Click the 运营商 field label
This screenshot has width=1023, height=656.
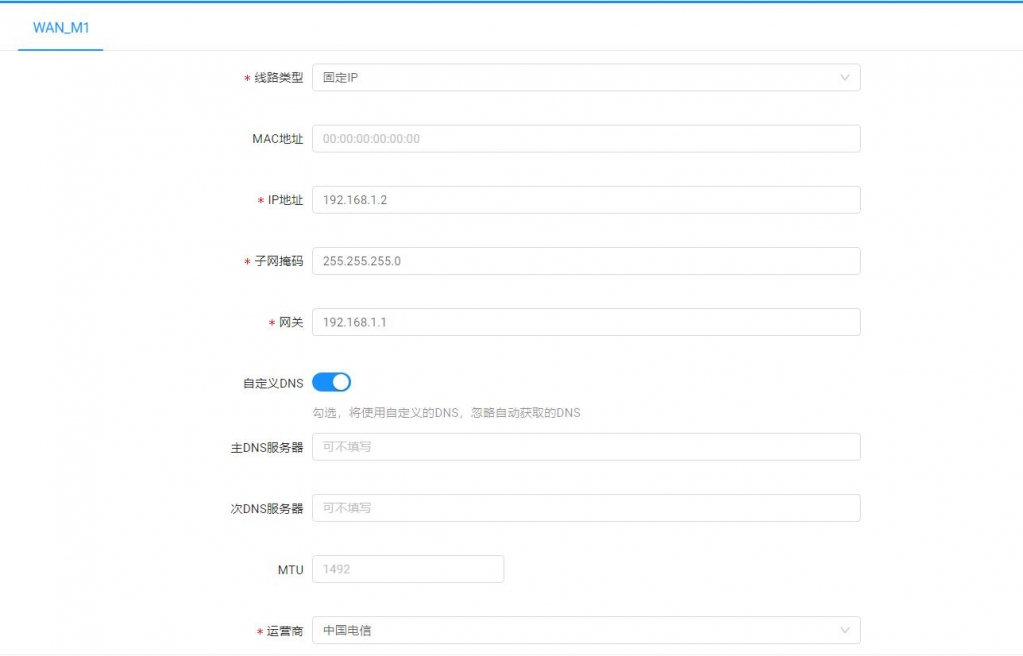[285, 632]
